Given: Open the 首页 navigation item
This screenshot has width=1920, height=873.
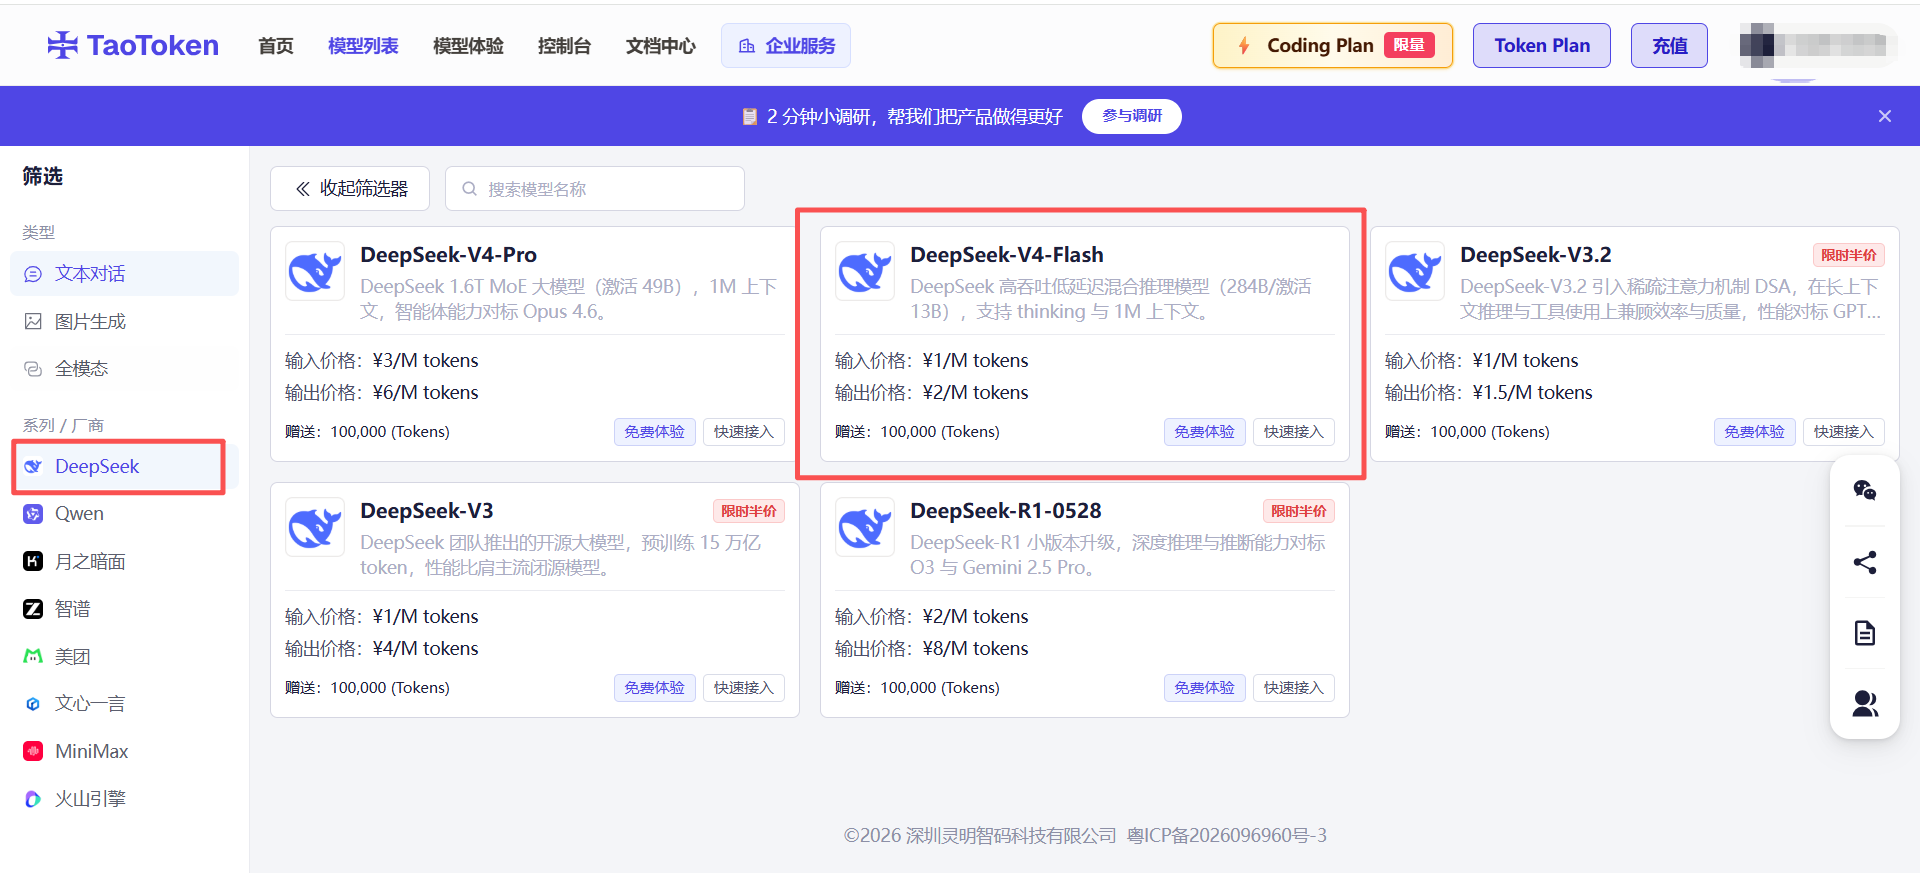Looking at the screenshot, I should point(276,46).
